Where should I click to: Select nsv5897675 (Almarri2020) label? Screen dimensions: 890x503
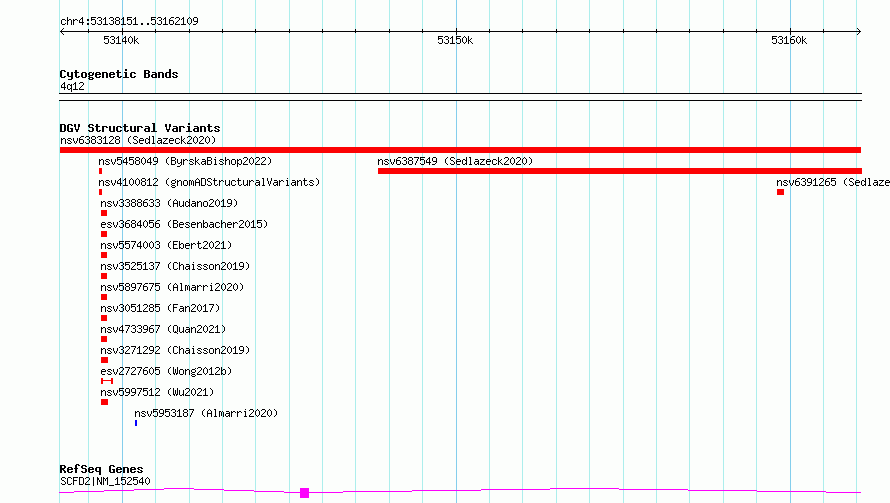coord(172,287)
